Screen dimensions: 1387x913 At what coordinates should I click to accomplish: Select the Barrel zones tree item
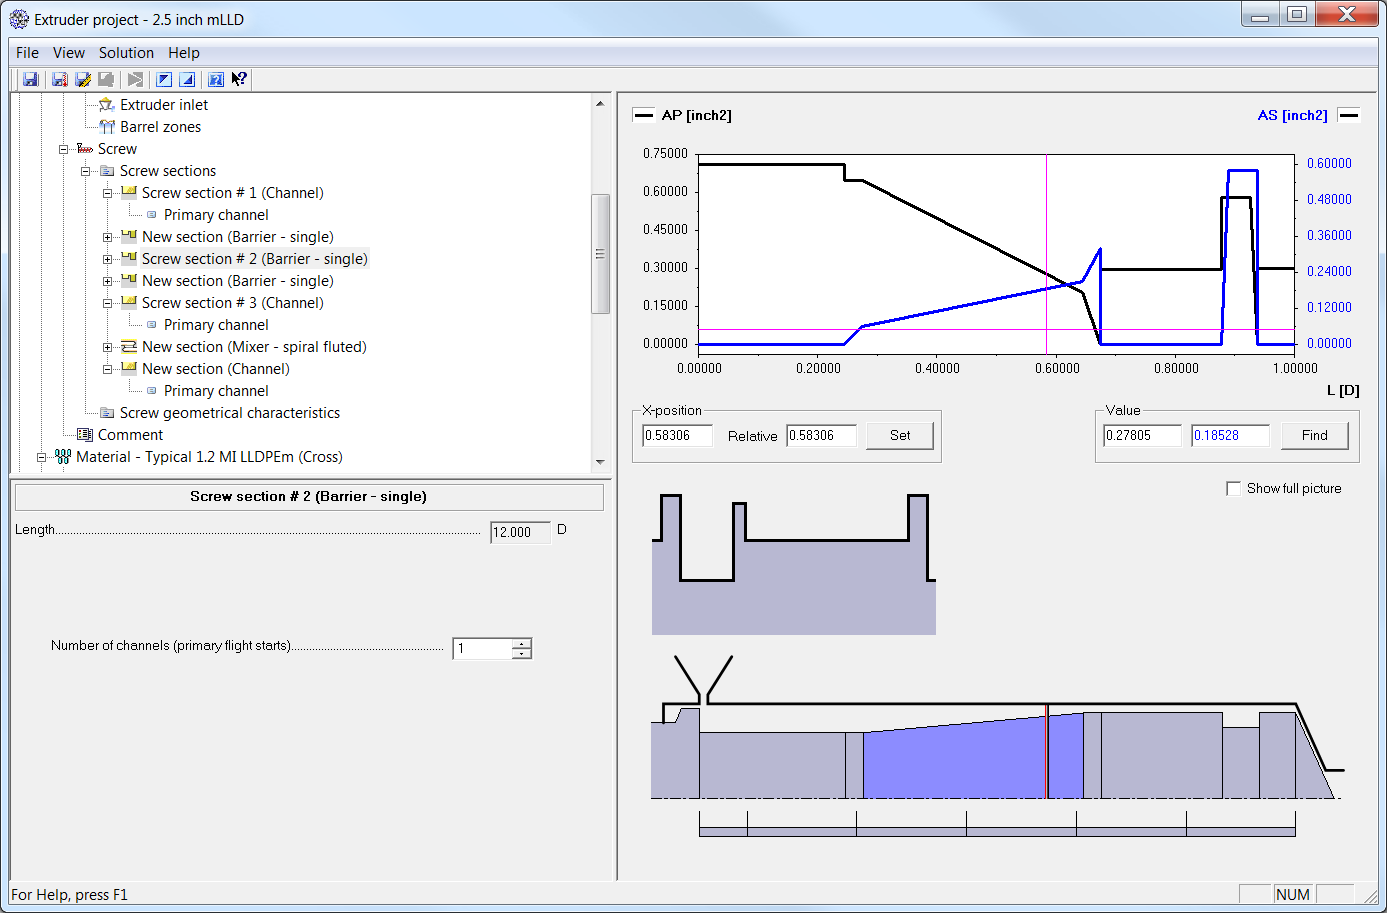click(160, 127)
